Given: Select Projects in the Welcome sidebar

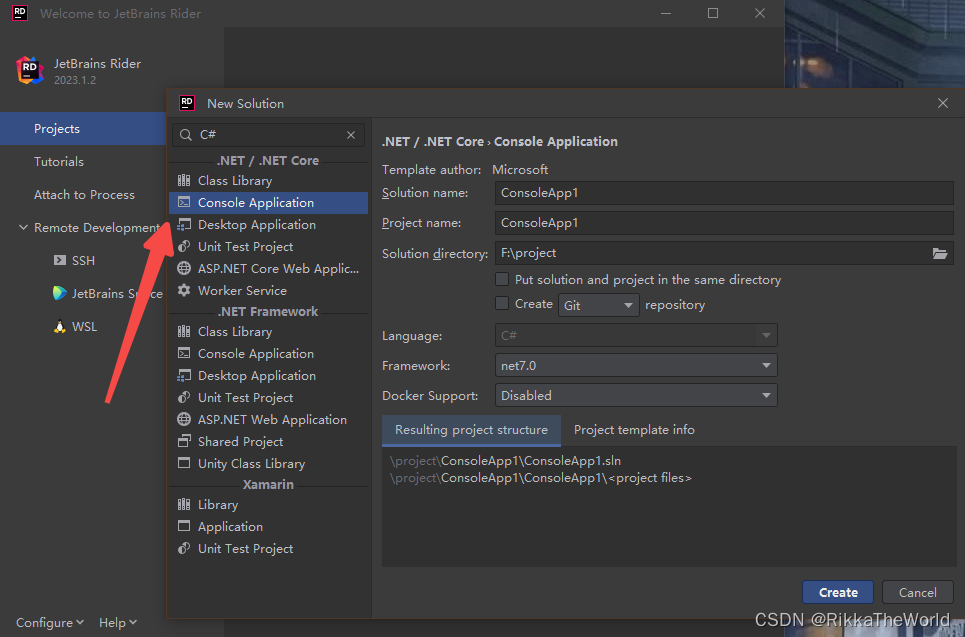Looking at the screenshot, I should [82, 129].
